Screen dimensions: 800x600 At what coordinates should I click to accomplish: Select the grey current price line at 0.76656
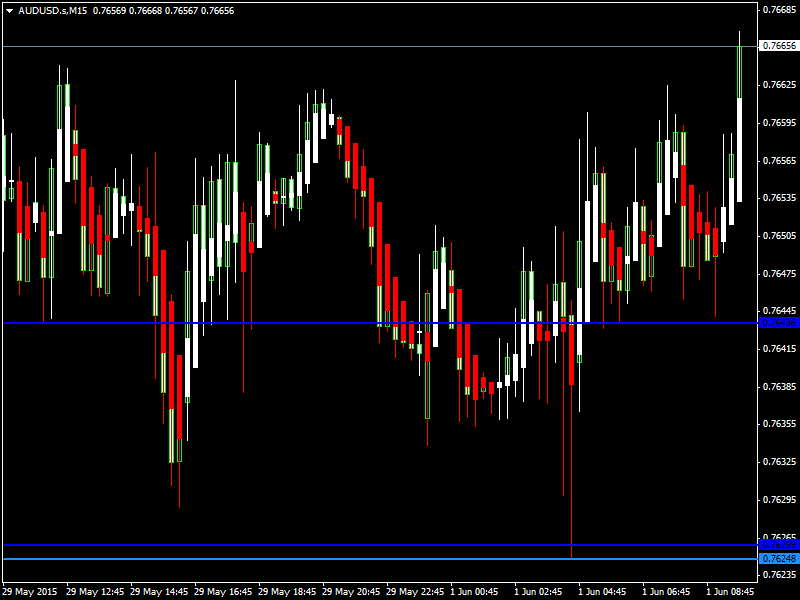300,46
